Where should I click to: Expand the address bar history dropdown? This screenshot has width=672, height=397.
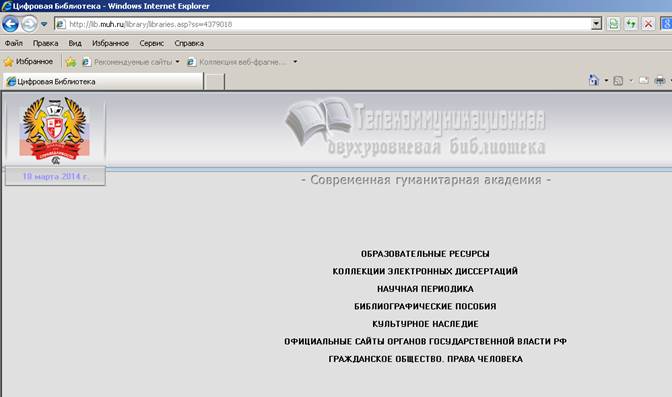pyautogui.click(x=596, y=24)
